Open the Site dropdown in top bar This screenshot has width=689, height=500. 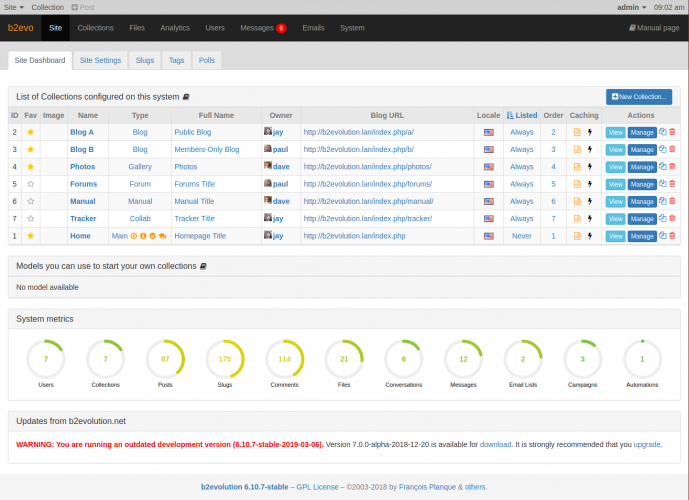12,7
